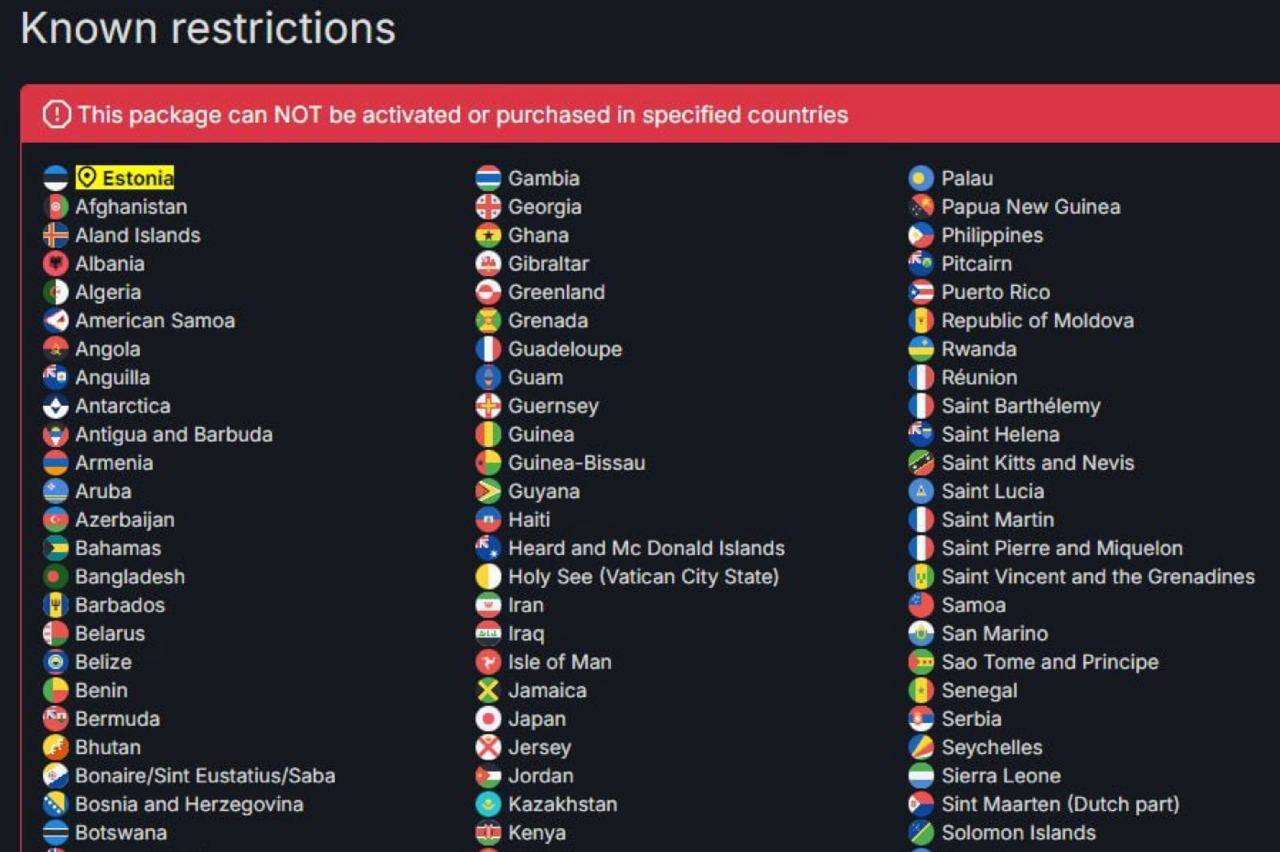
Task: Click the Jamaica flag icon
Action: (488, 690)
